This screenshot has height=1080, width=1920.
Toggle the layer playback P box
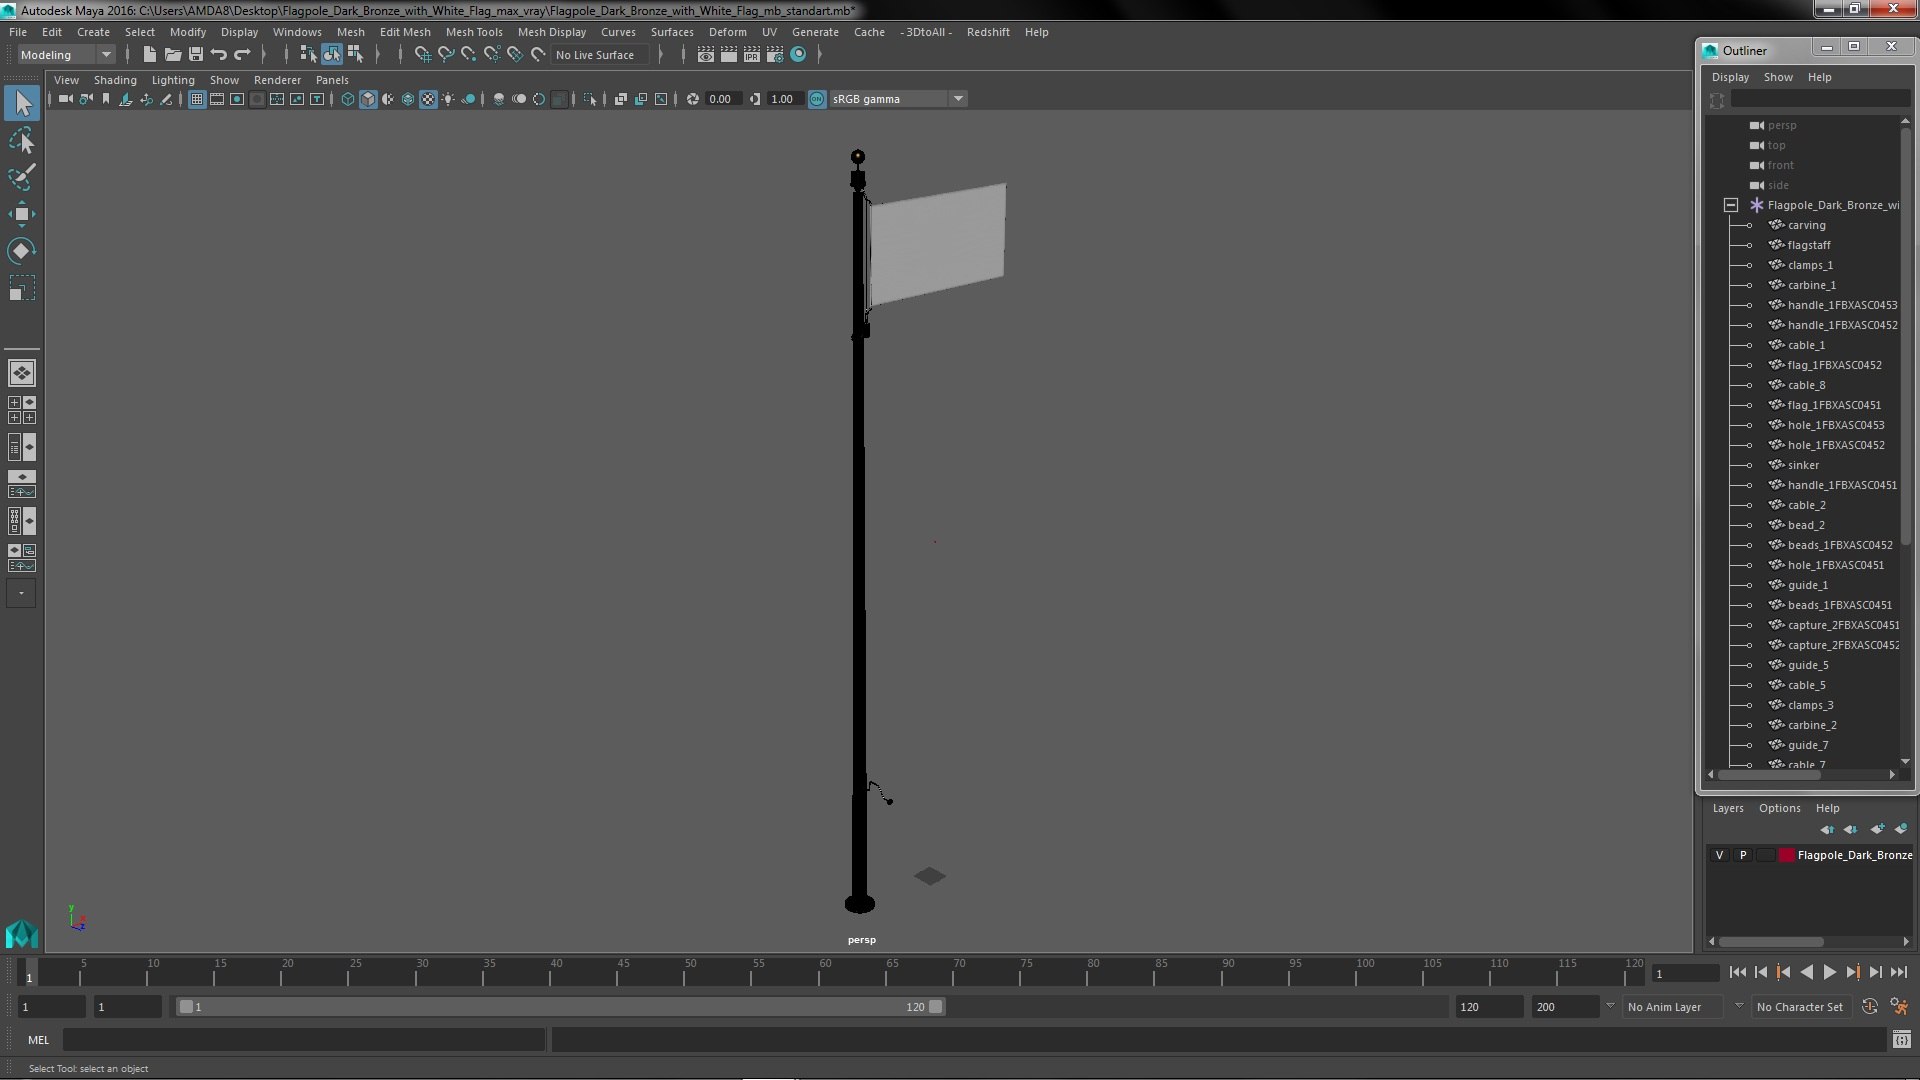(1742, 855)
